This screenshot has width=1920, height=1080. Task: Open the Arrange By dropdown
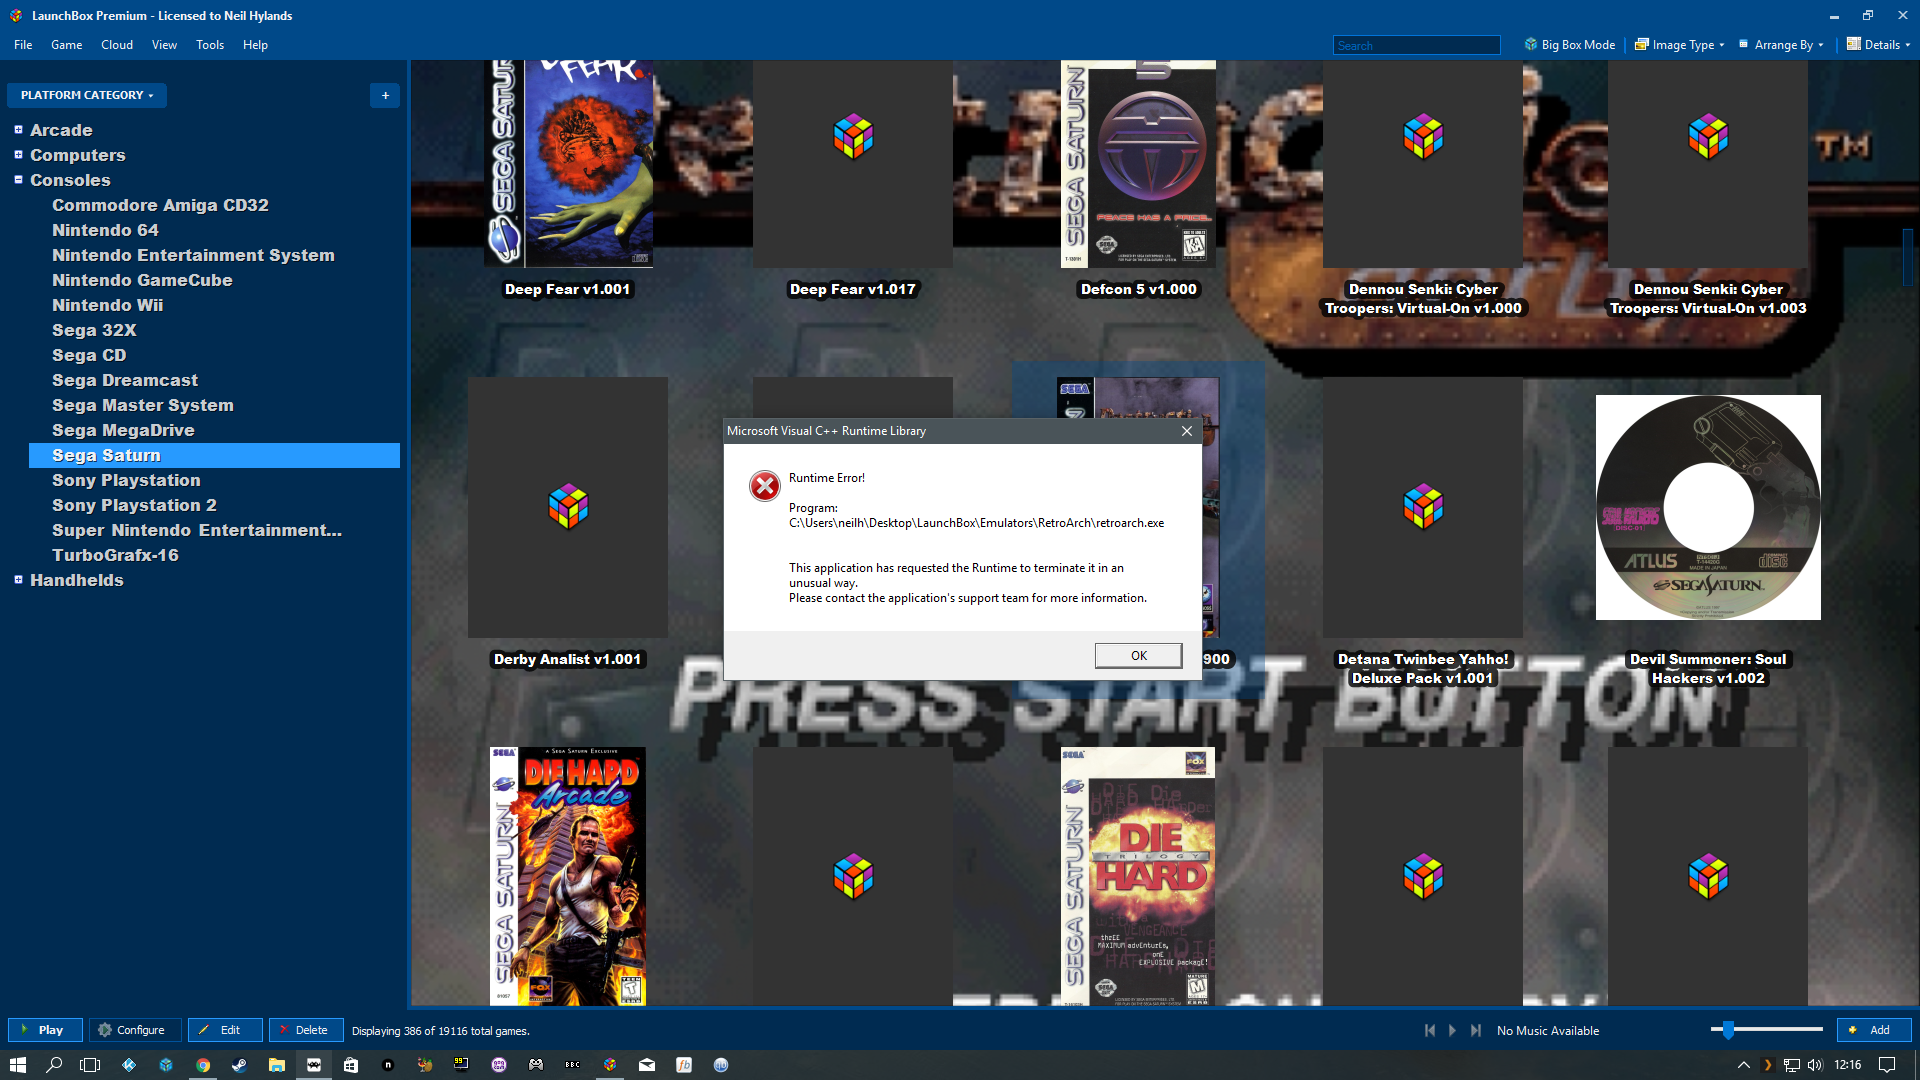(x=1781, y=45)
